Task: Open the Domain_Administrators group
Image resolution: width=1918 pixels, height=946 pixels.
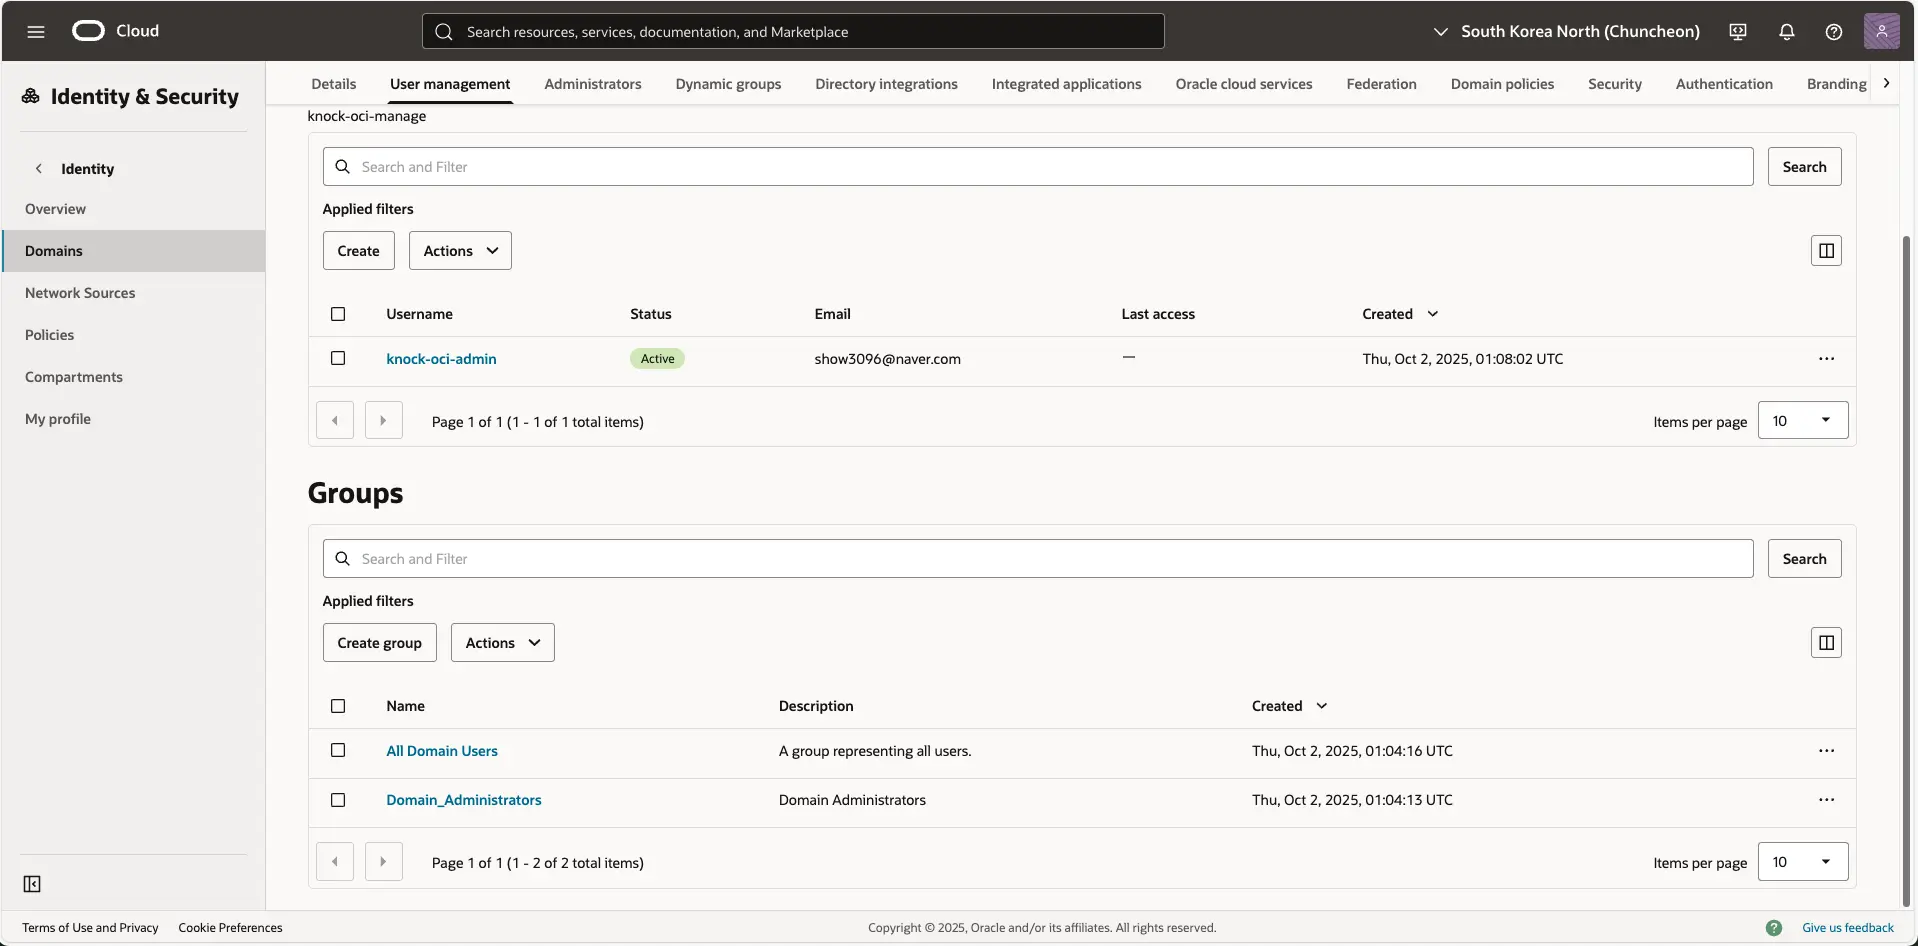Action: (463, 799)
